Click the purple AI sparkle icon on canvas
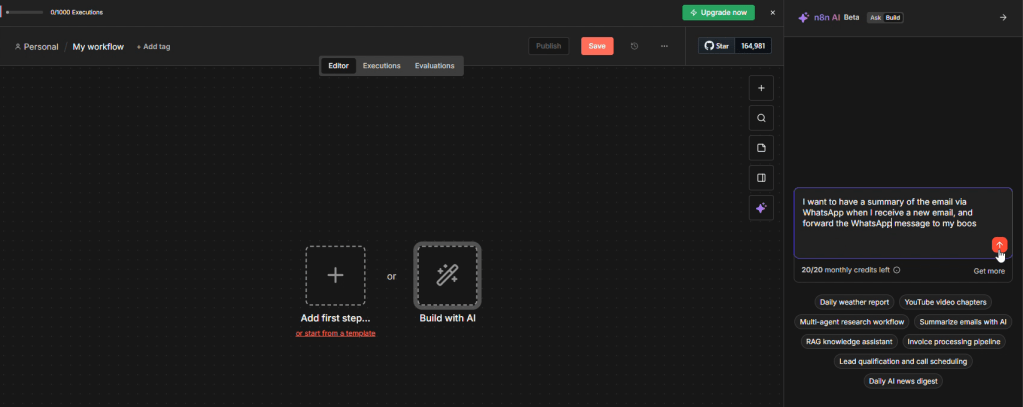Viewport: 1023px width, 407px height. (761, 208)
